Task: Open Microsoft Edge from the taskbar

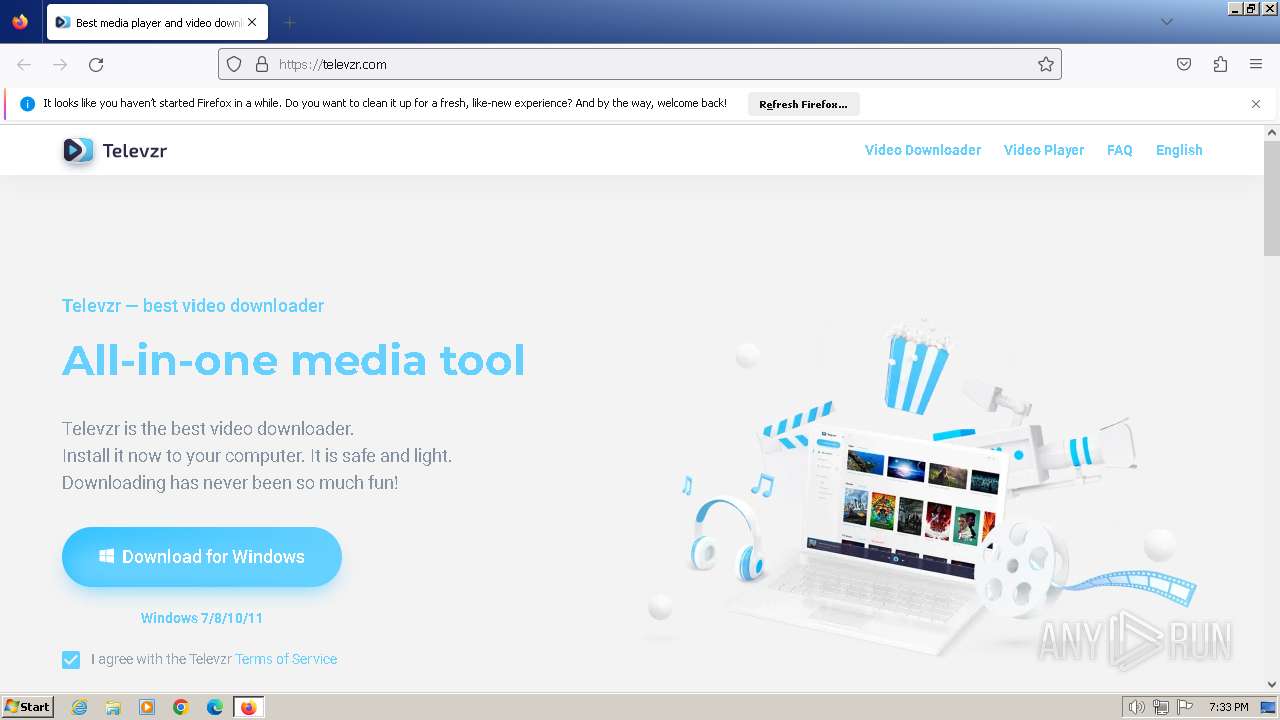Action: point(215,707)
